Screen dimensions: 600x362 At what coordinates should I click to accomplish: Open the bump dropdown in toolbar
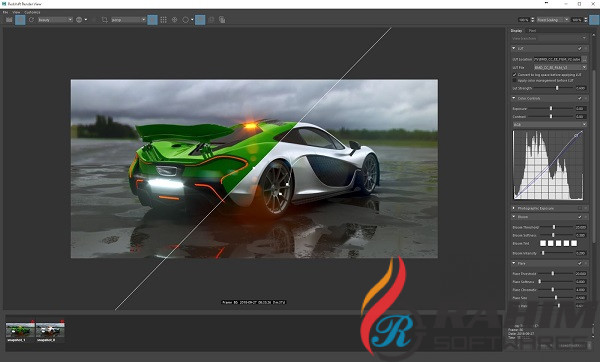tap(128, 20)
